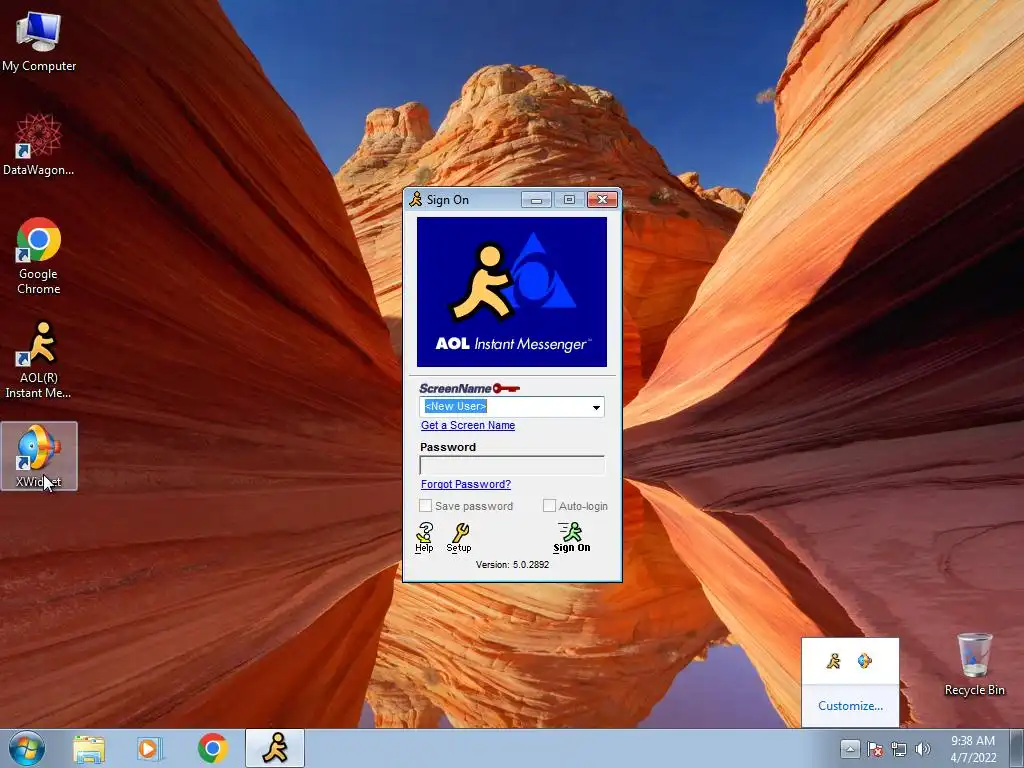This screenshot has height=768, width=1024.
Task: Close the Sign On window
Action: point(602,199)
